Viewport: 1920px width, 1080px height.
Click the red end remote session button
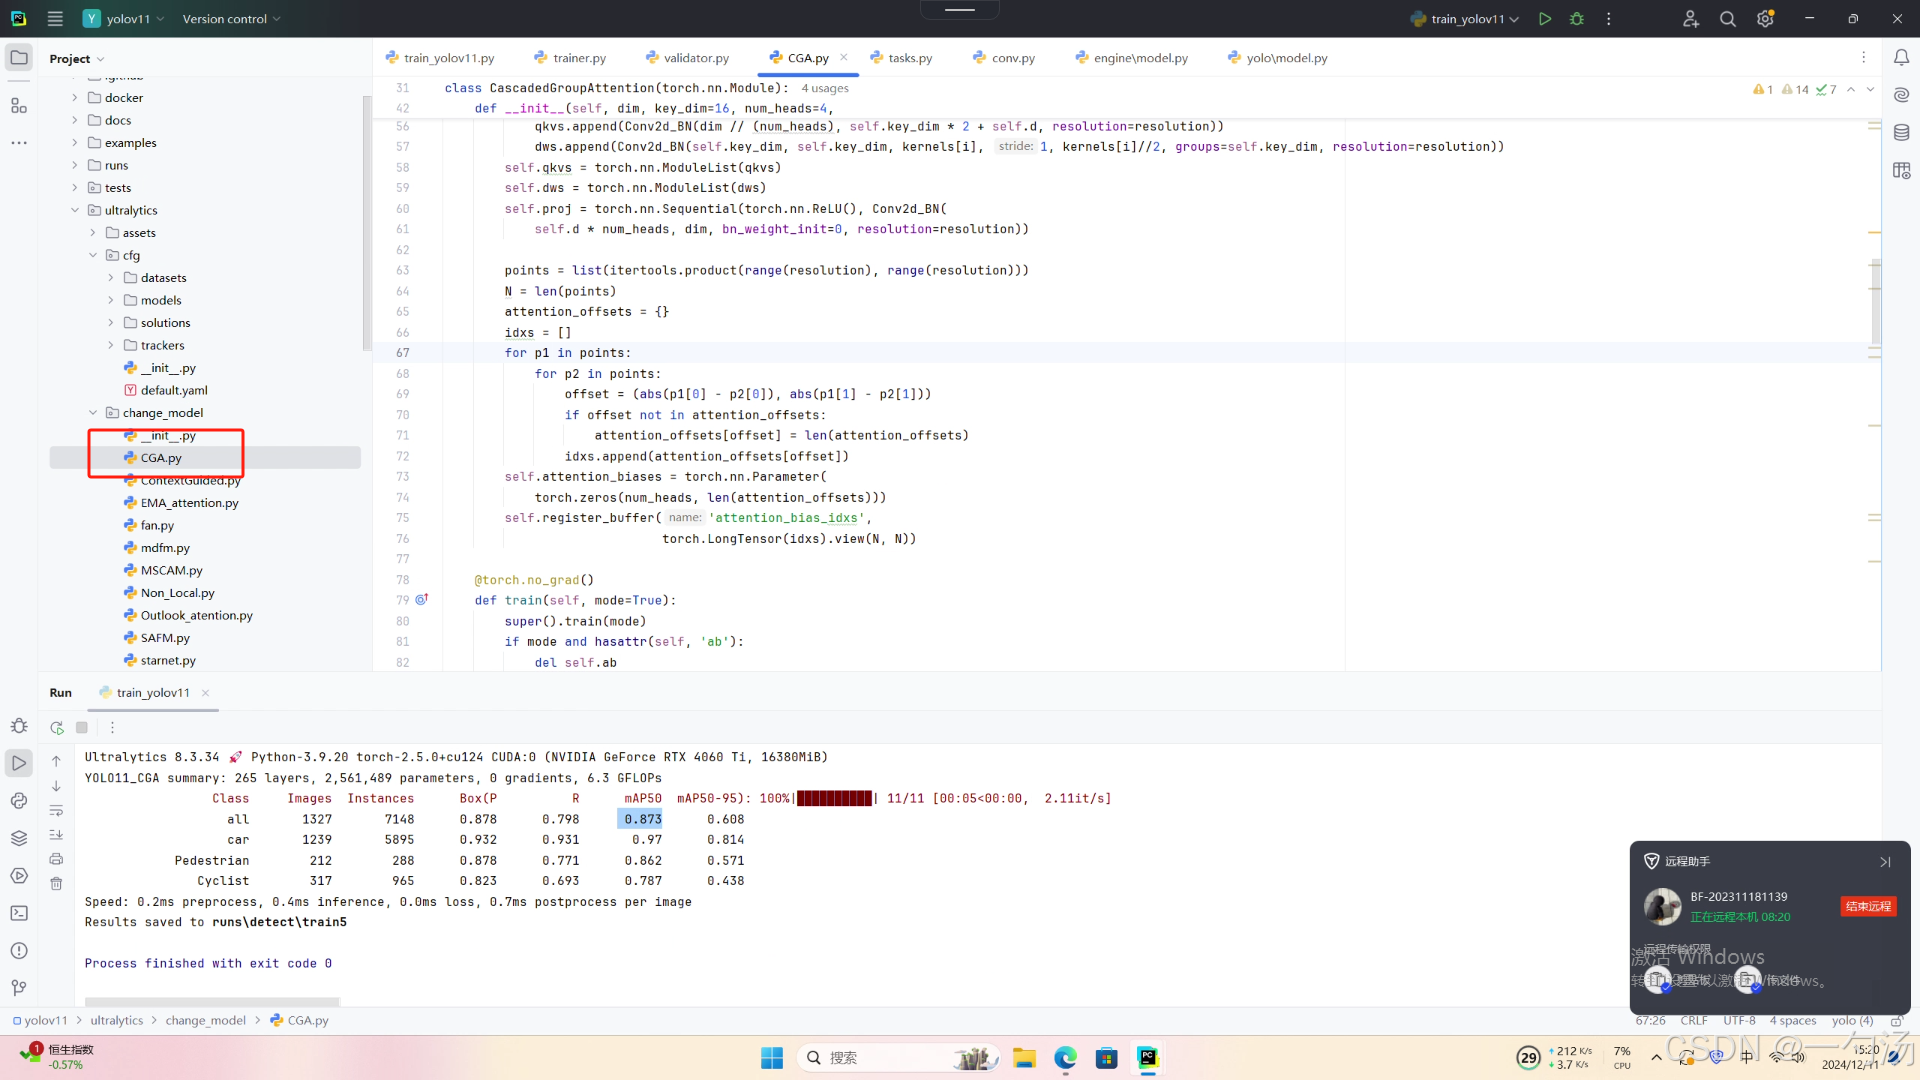[x=1867, y=906]
